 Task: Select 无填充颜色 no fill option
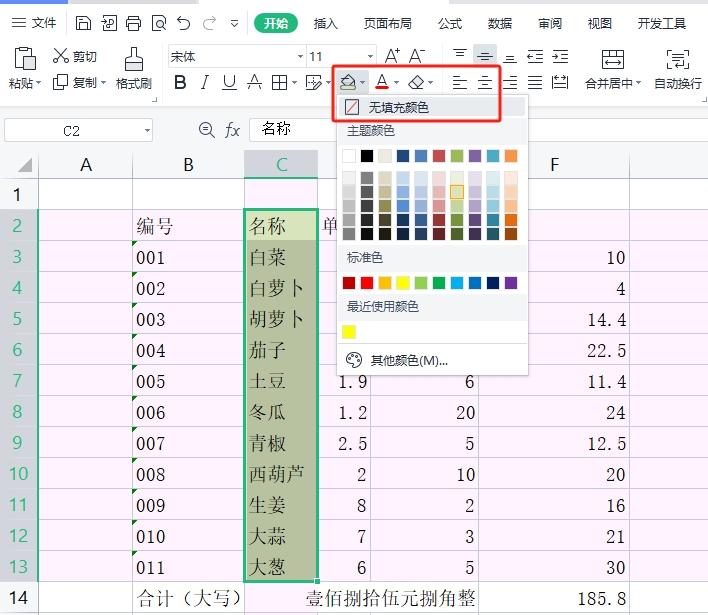point(433,107)
